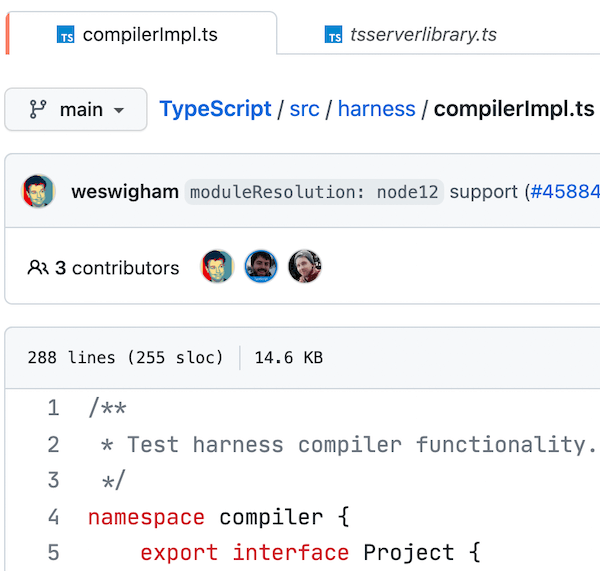Viewport: 600px width, 571px height.
Task: Open weswigham's user profile link
Action: [125, 191]
